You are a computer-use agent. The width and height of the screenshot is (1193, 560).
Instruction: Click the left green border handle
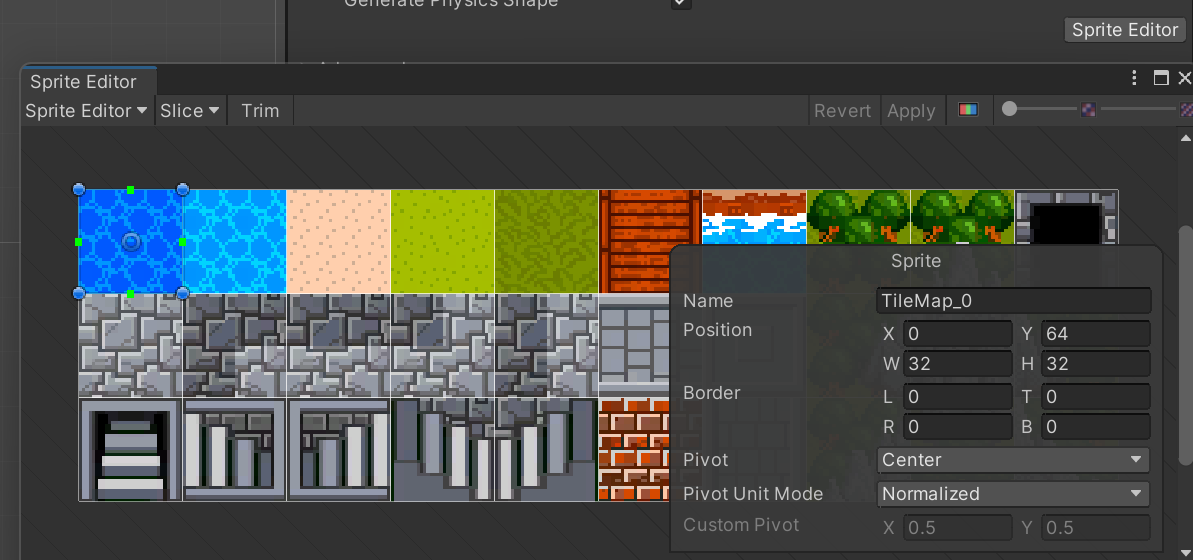[x=78, y=242]
